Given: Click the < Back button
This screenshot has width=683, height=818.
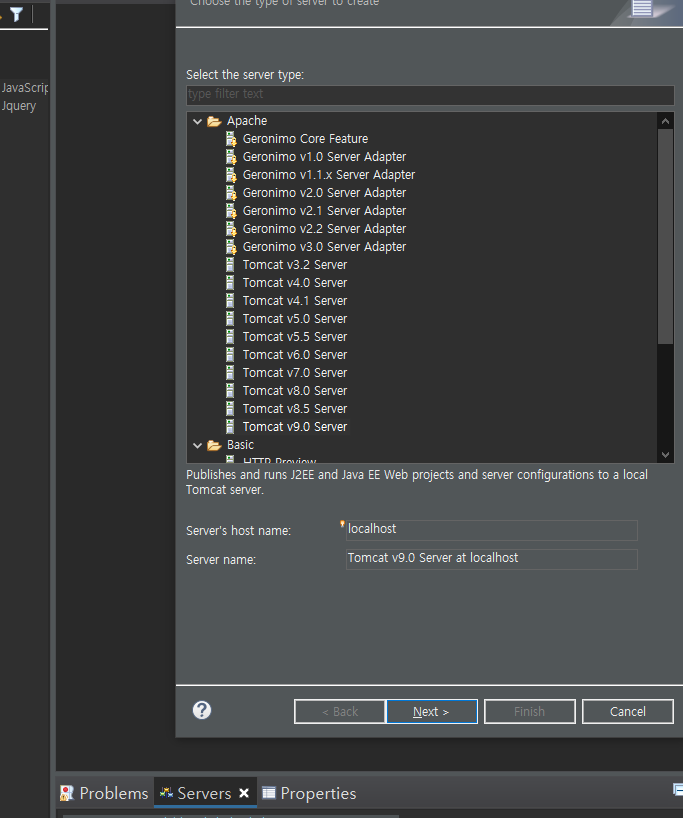Looking at the screenshot, I should pyautogui.click(x=340, y=712).
